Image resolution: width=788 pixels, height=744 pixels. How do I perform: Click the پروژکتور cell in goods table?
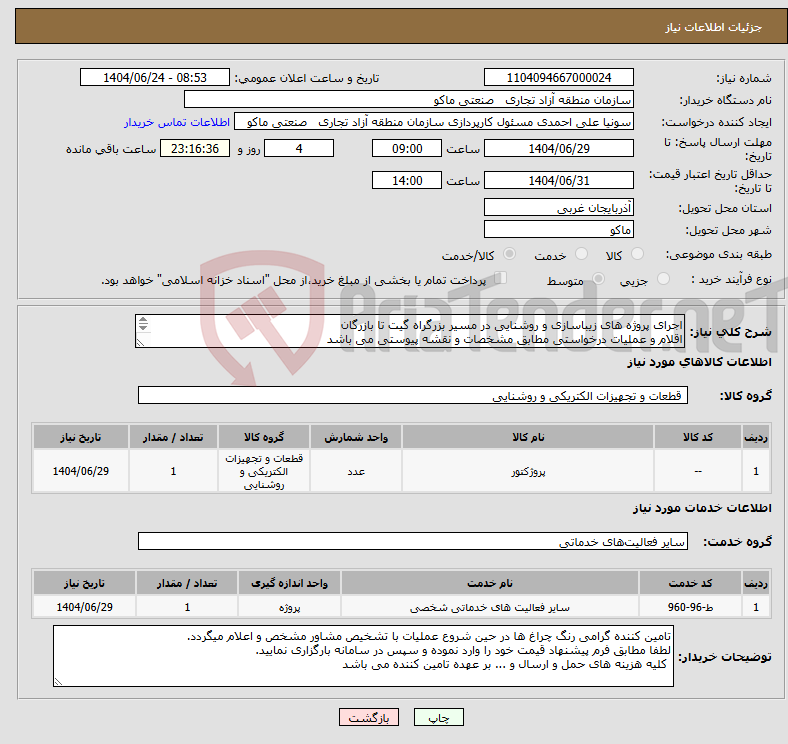coord(528,471)
